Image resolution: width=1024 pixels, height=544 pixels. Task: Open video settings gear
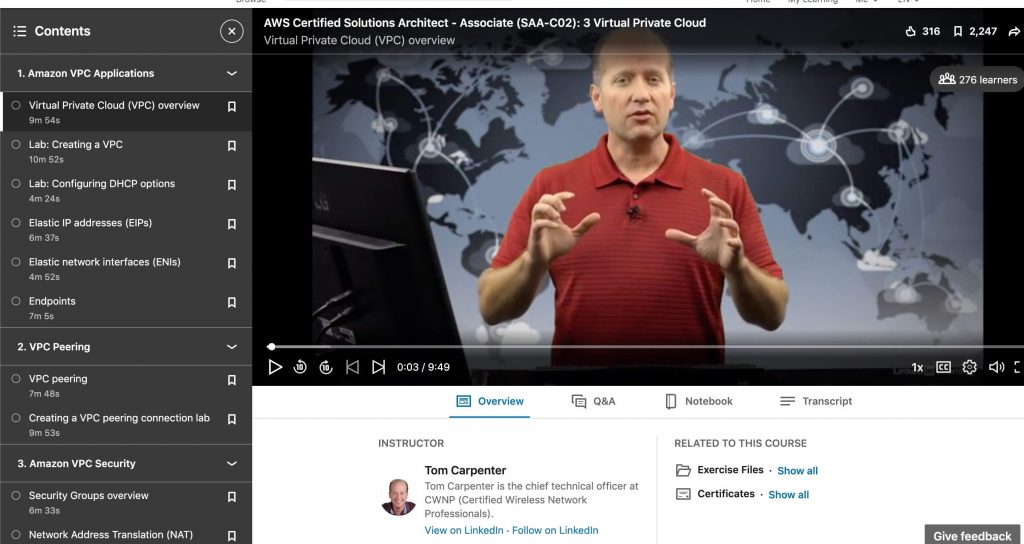click(x=969, y=367)
